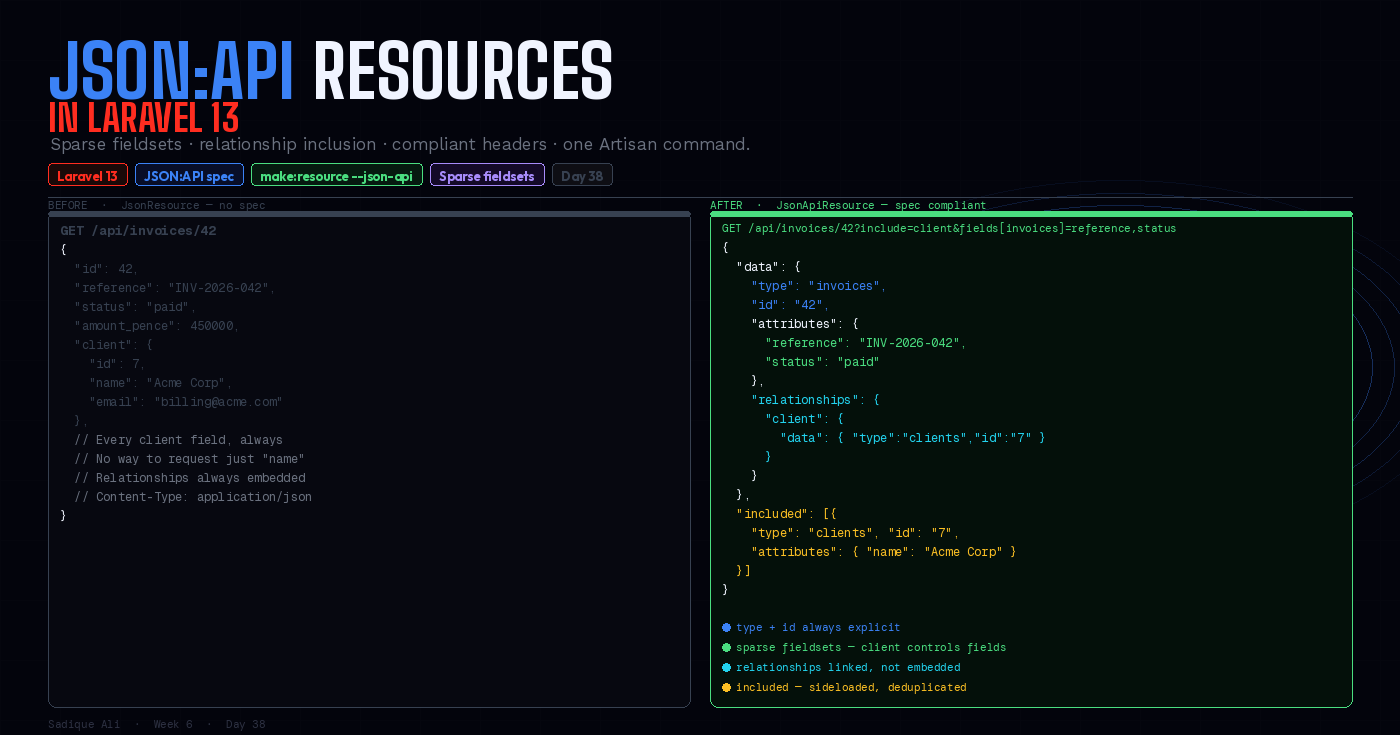Click the GET /api/invoices/42?include=client request line

coord(947,228)
